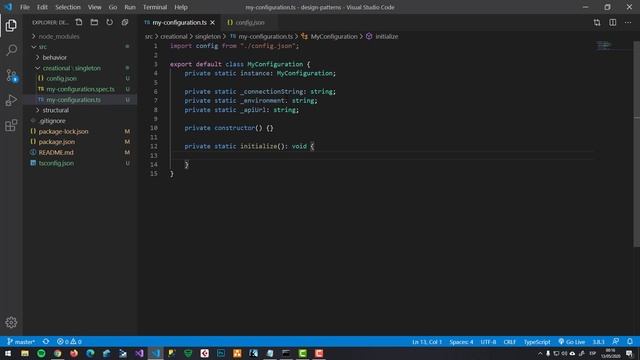
Task: Open the Selection menu
Action: click(68, 7)
